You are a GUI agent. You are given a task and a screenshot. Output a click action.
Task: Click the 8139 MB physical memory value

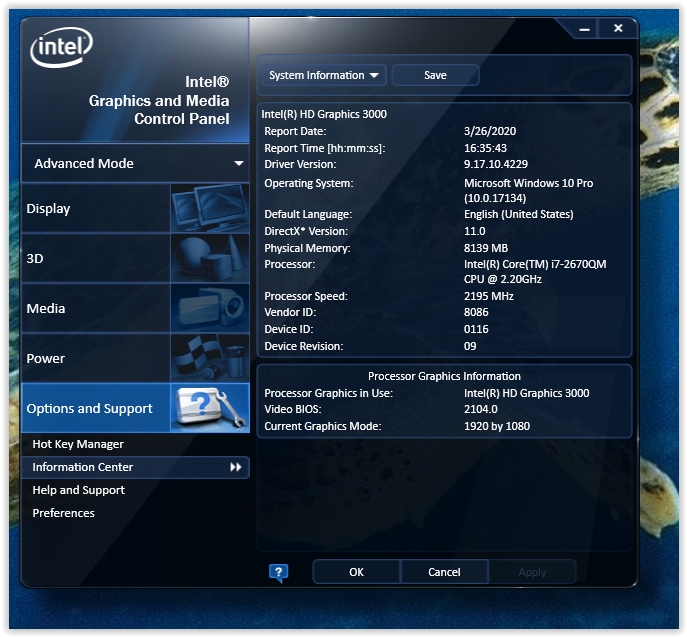tap(486, 248)
